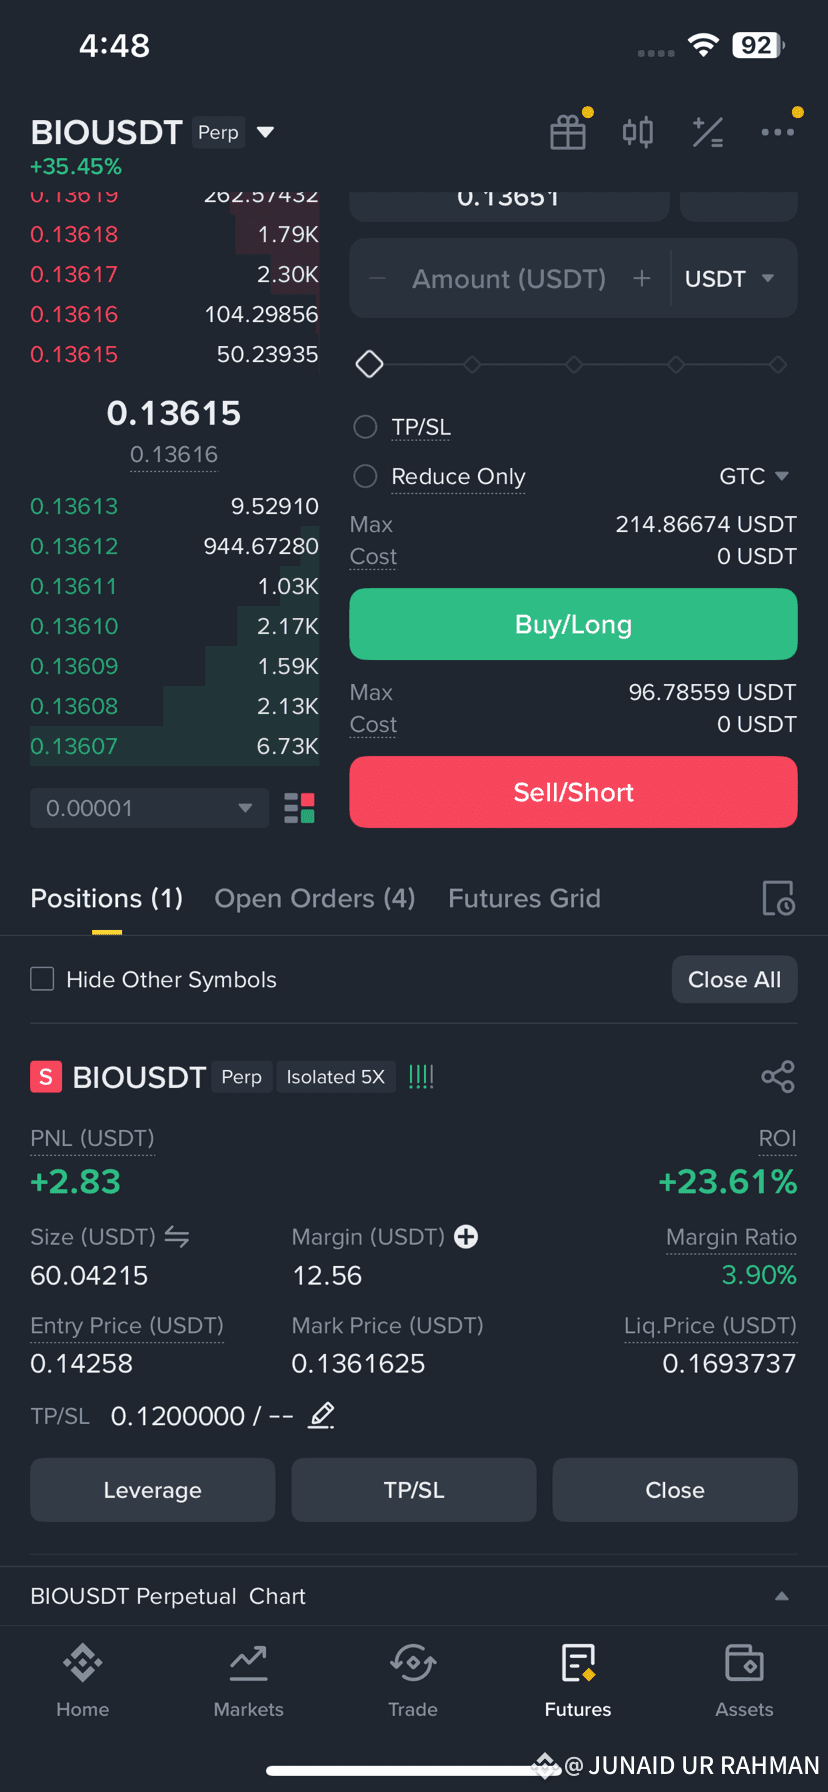Enable Reduce Only option

366,476
